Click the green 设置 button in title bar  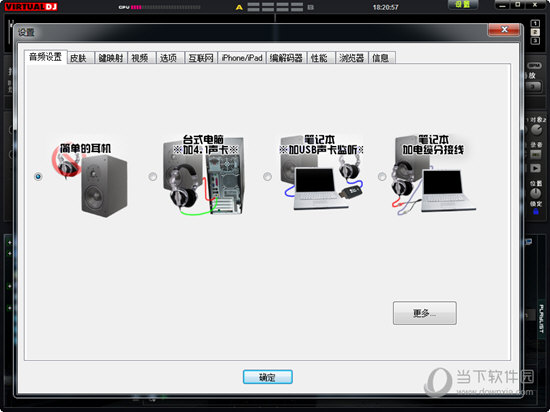pyautogui.click(x=463, y=5)
